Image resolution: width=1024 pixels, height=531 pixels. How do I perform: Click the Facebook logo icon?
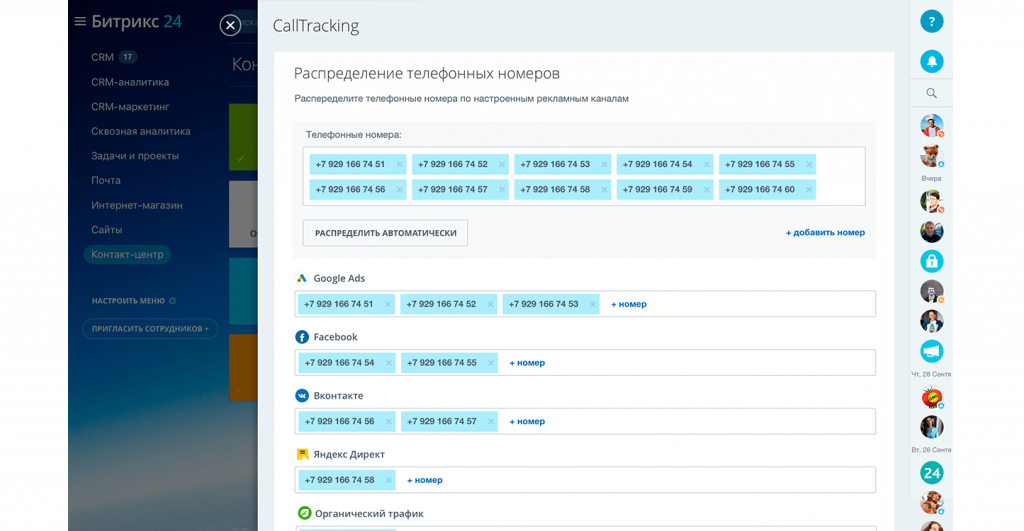point(302,337)
